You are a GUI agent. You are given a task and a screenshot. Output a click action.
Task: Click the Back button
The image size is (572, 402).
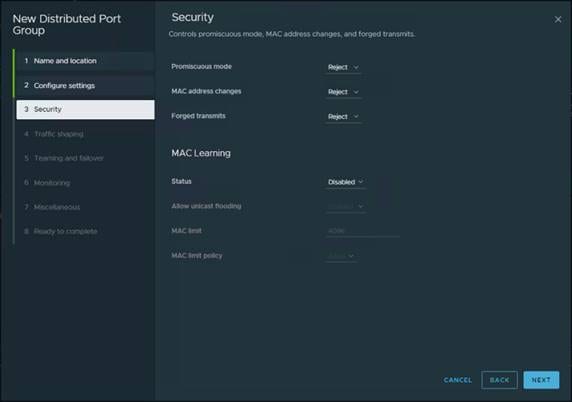(x=499, y=380)
